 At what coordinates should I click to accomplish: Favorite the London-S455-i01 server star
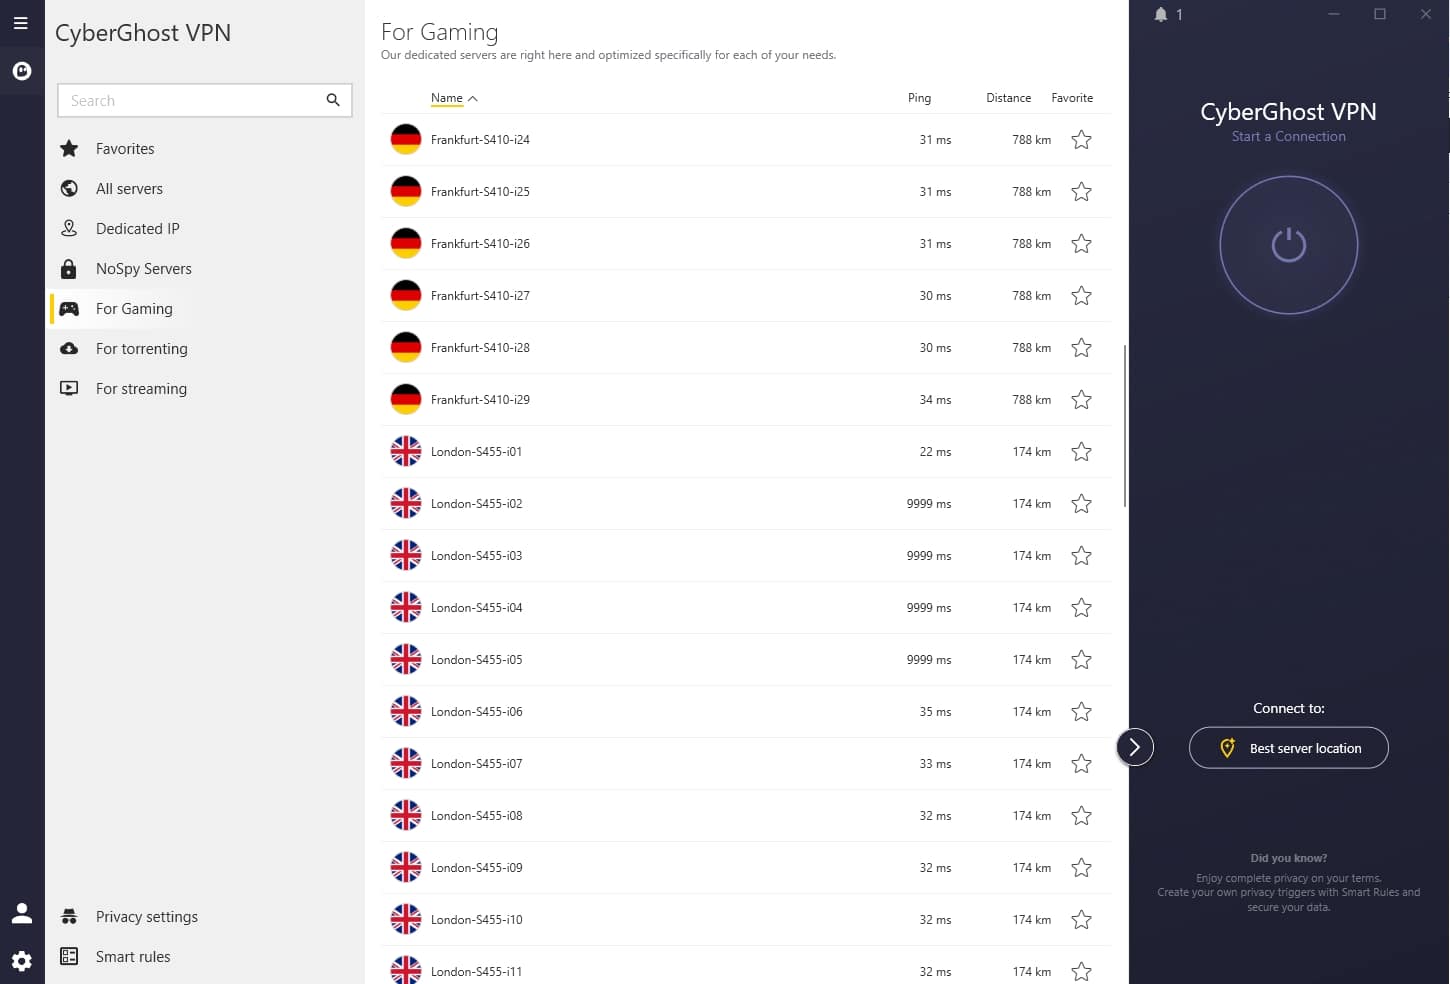coord(1081,452)
